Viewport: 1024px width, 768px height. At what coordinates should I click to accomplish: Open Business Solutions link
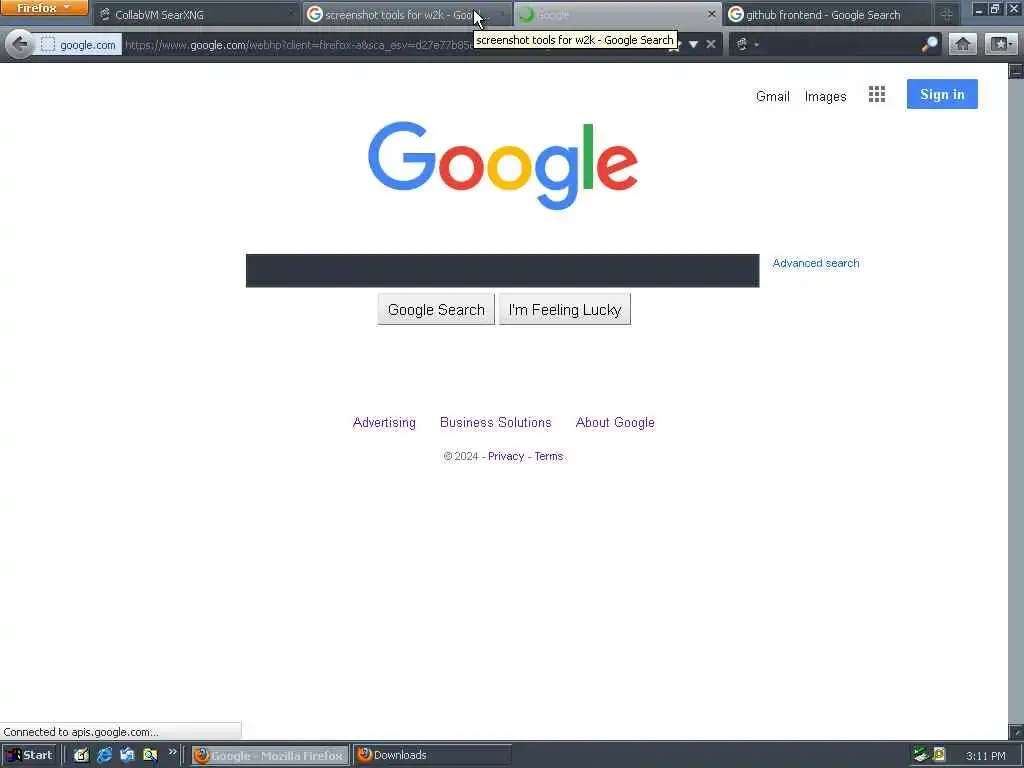point(496,423)
